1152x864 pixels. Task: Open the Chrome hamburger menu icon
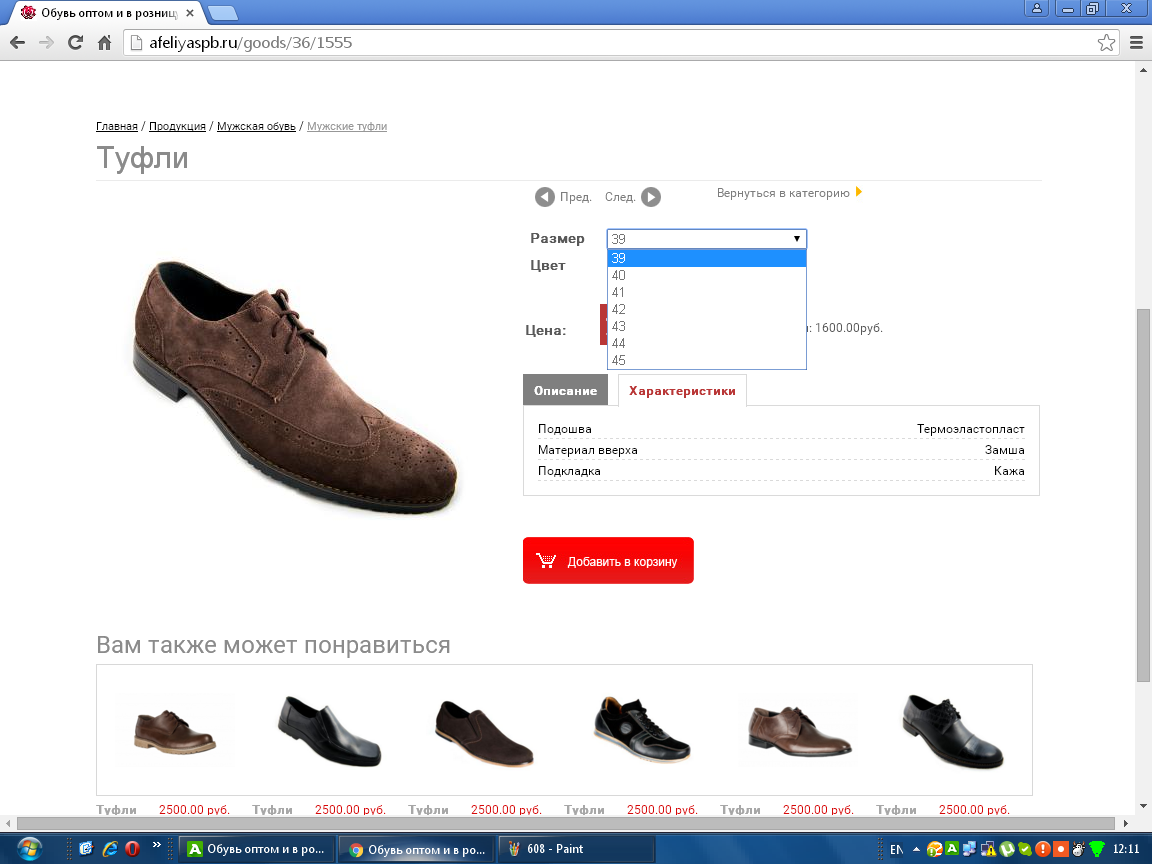point(1136,43)
